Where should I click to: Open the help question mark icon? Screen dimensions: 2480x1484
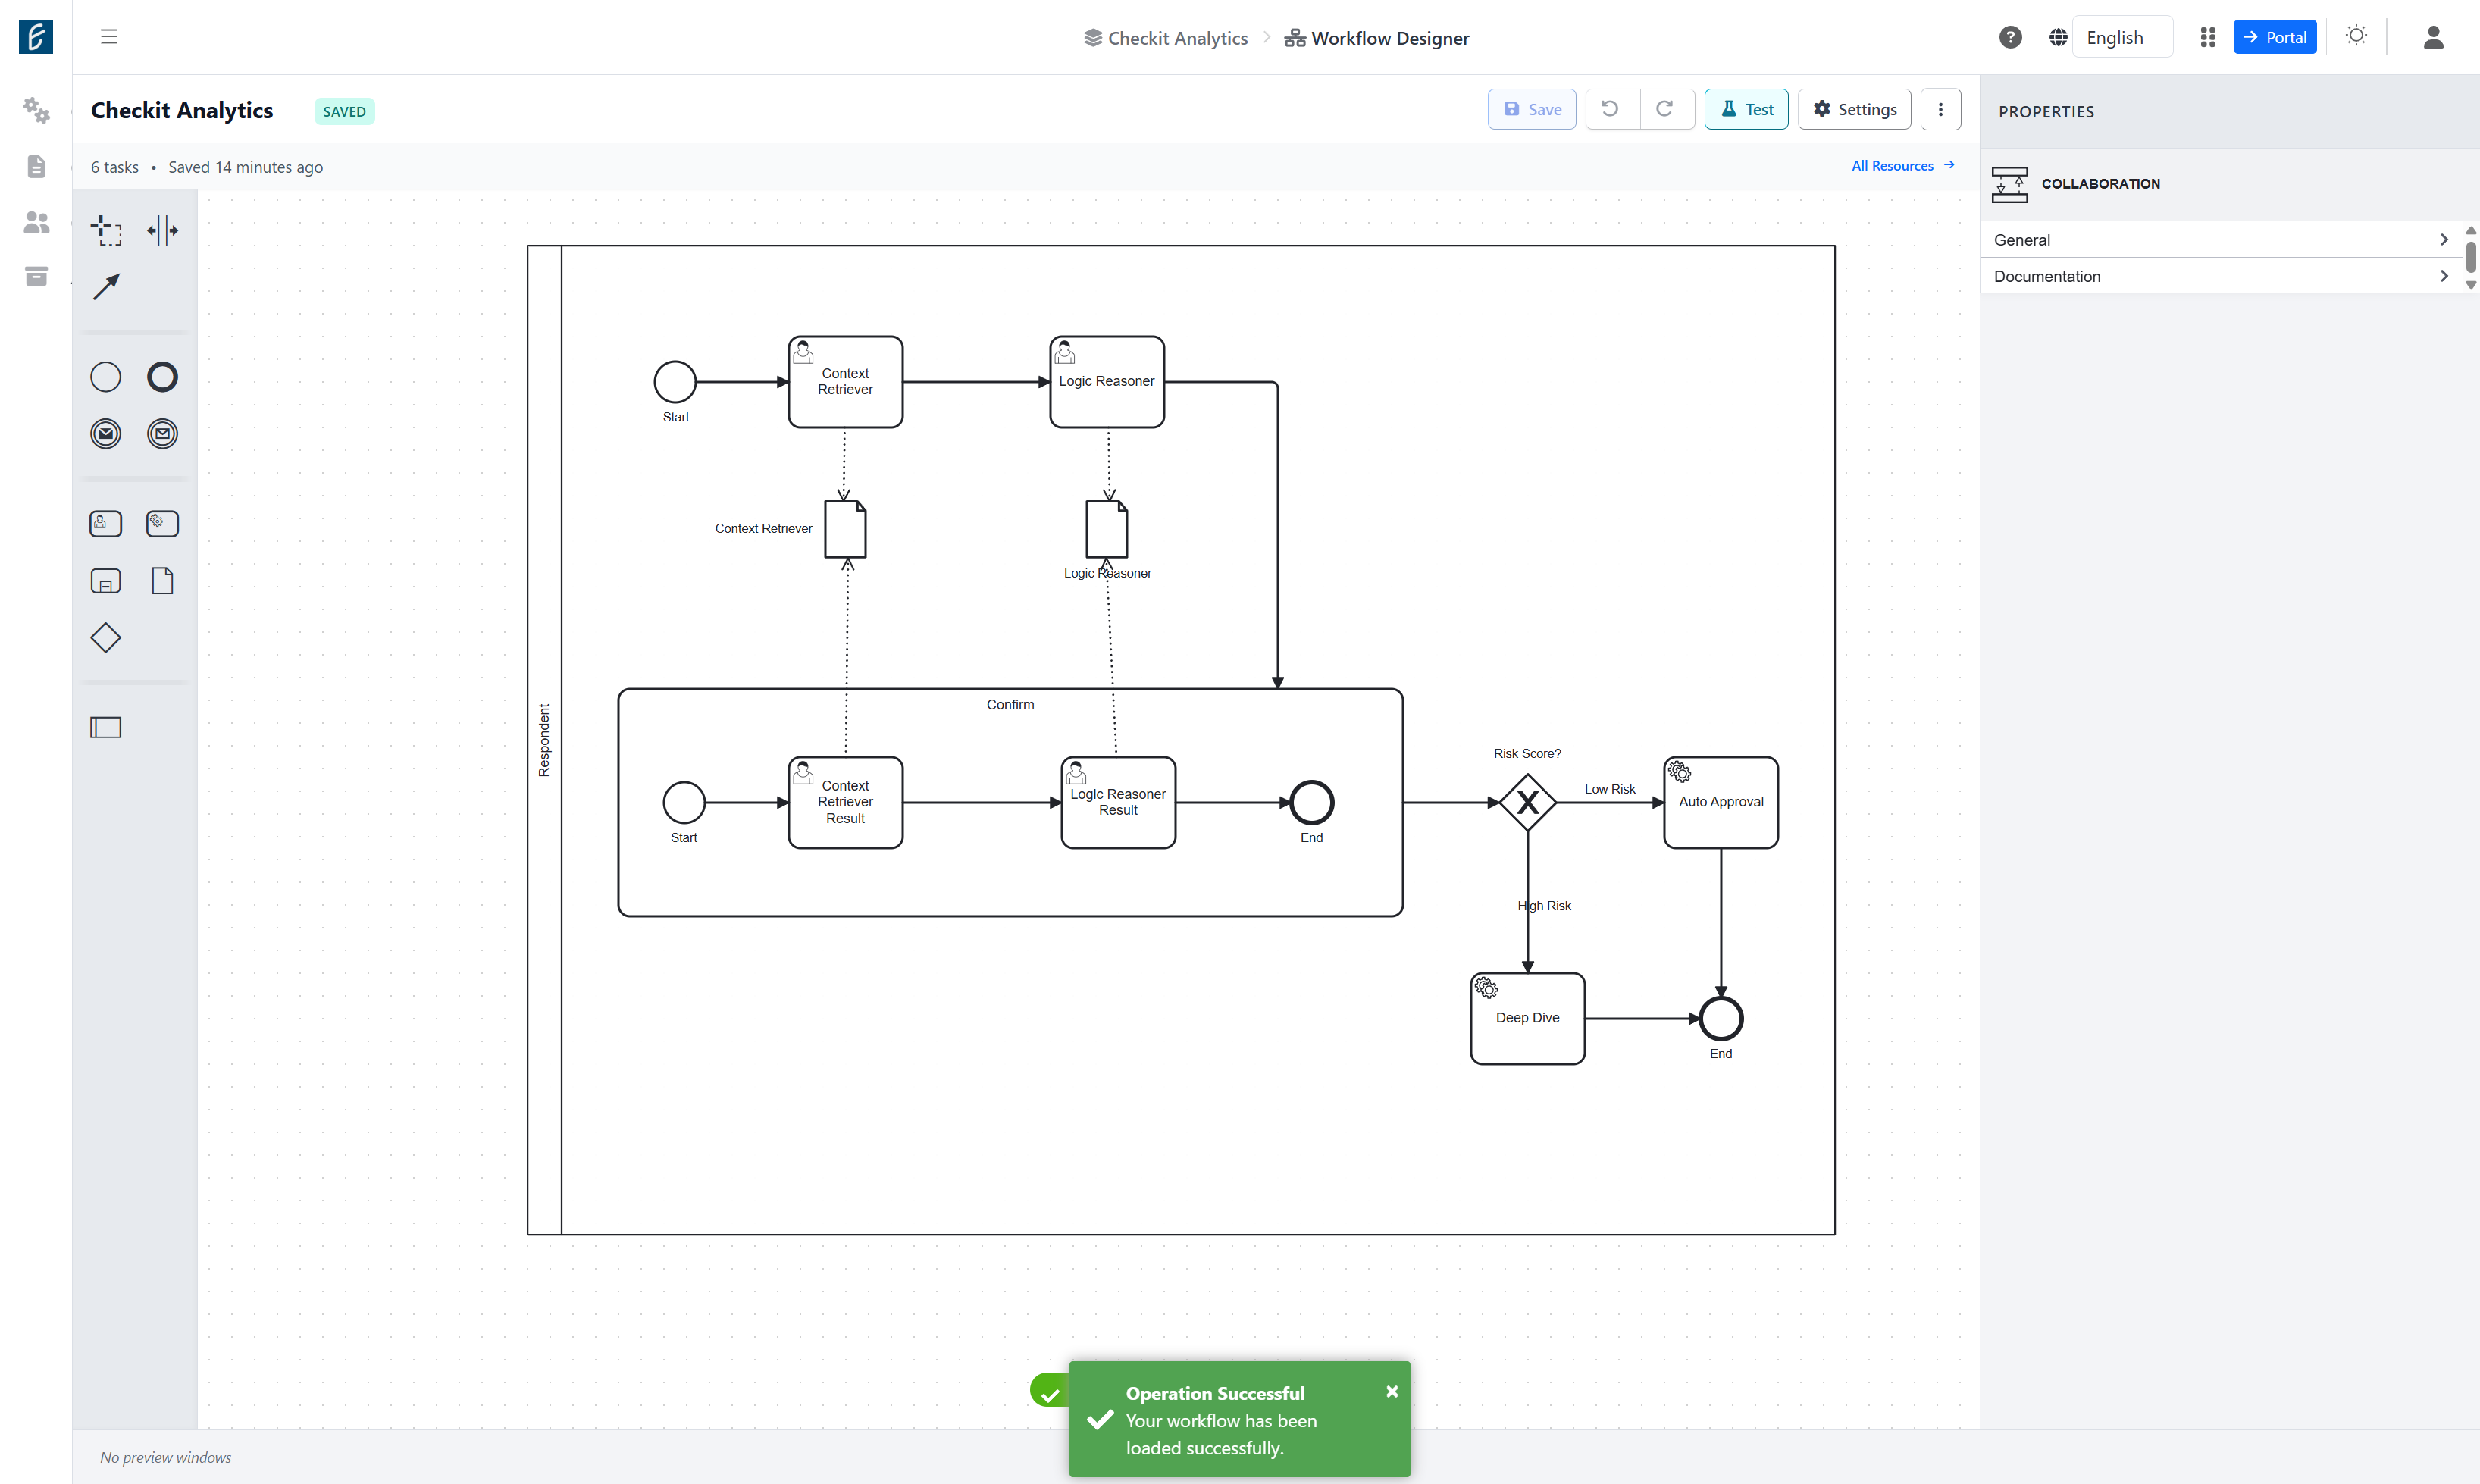[2010, 37]
